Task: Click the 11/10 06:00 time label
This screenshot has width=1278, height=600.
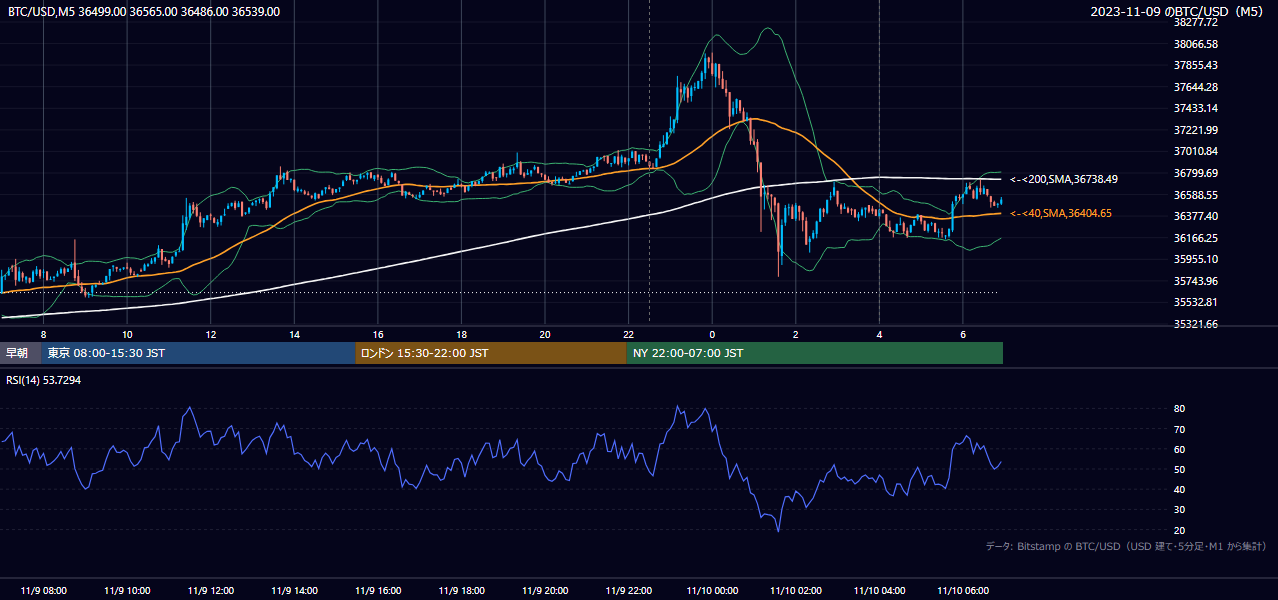Action: click(x=963, y=590)
